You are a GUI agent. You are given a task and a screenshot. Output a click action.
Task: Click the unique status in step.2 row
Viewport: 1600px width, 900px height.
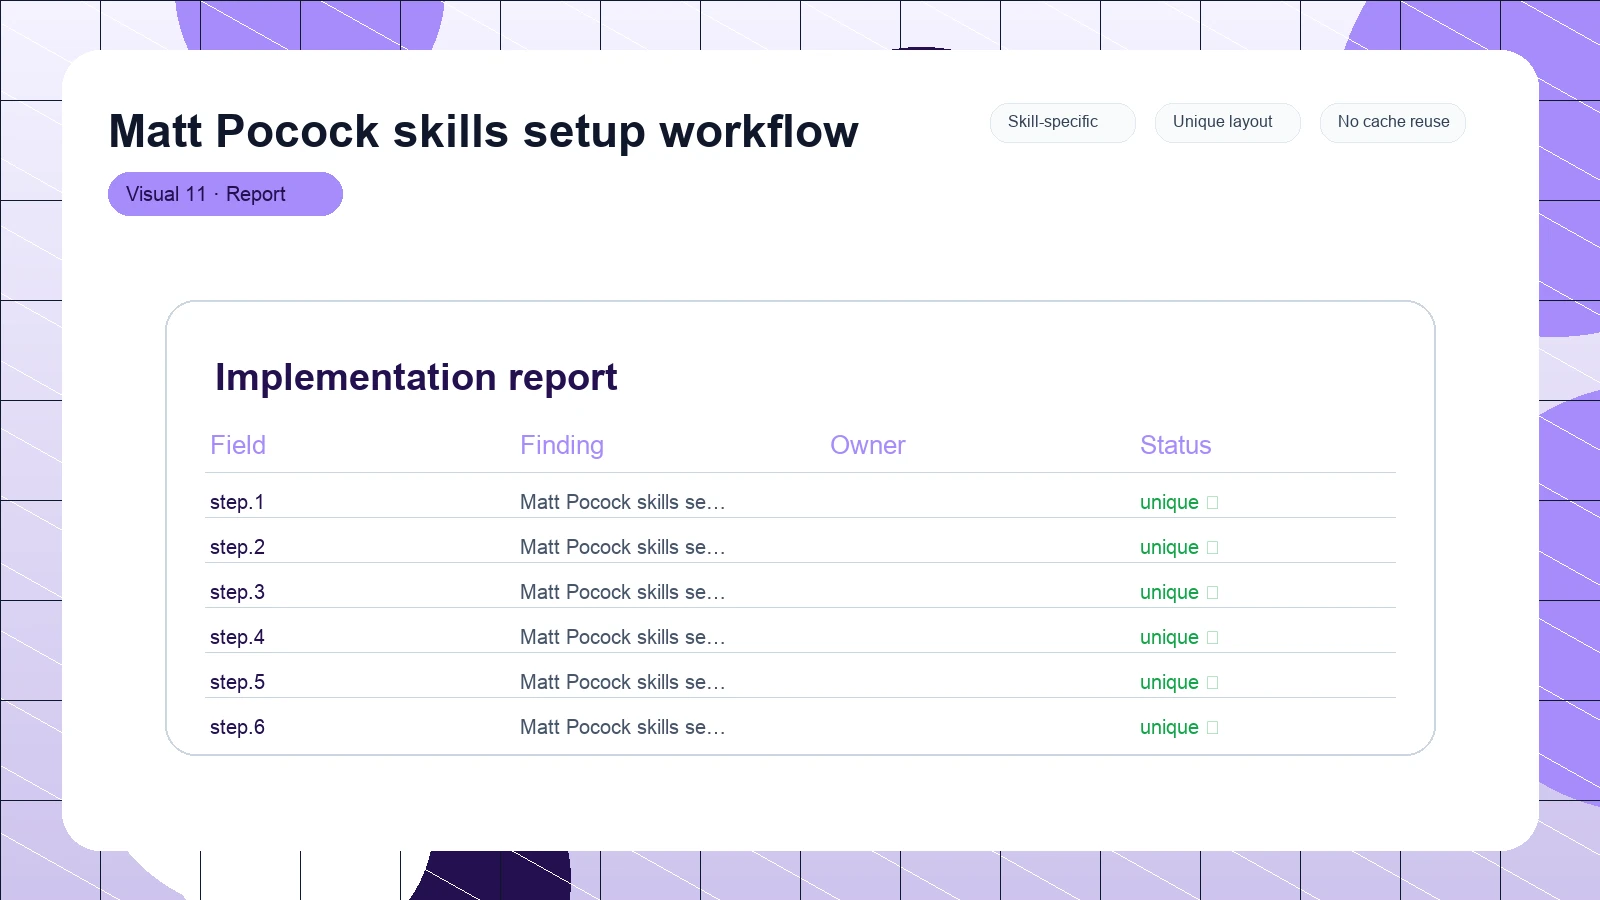pos(1179,547)
